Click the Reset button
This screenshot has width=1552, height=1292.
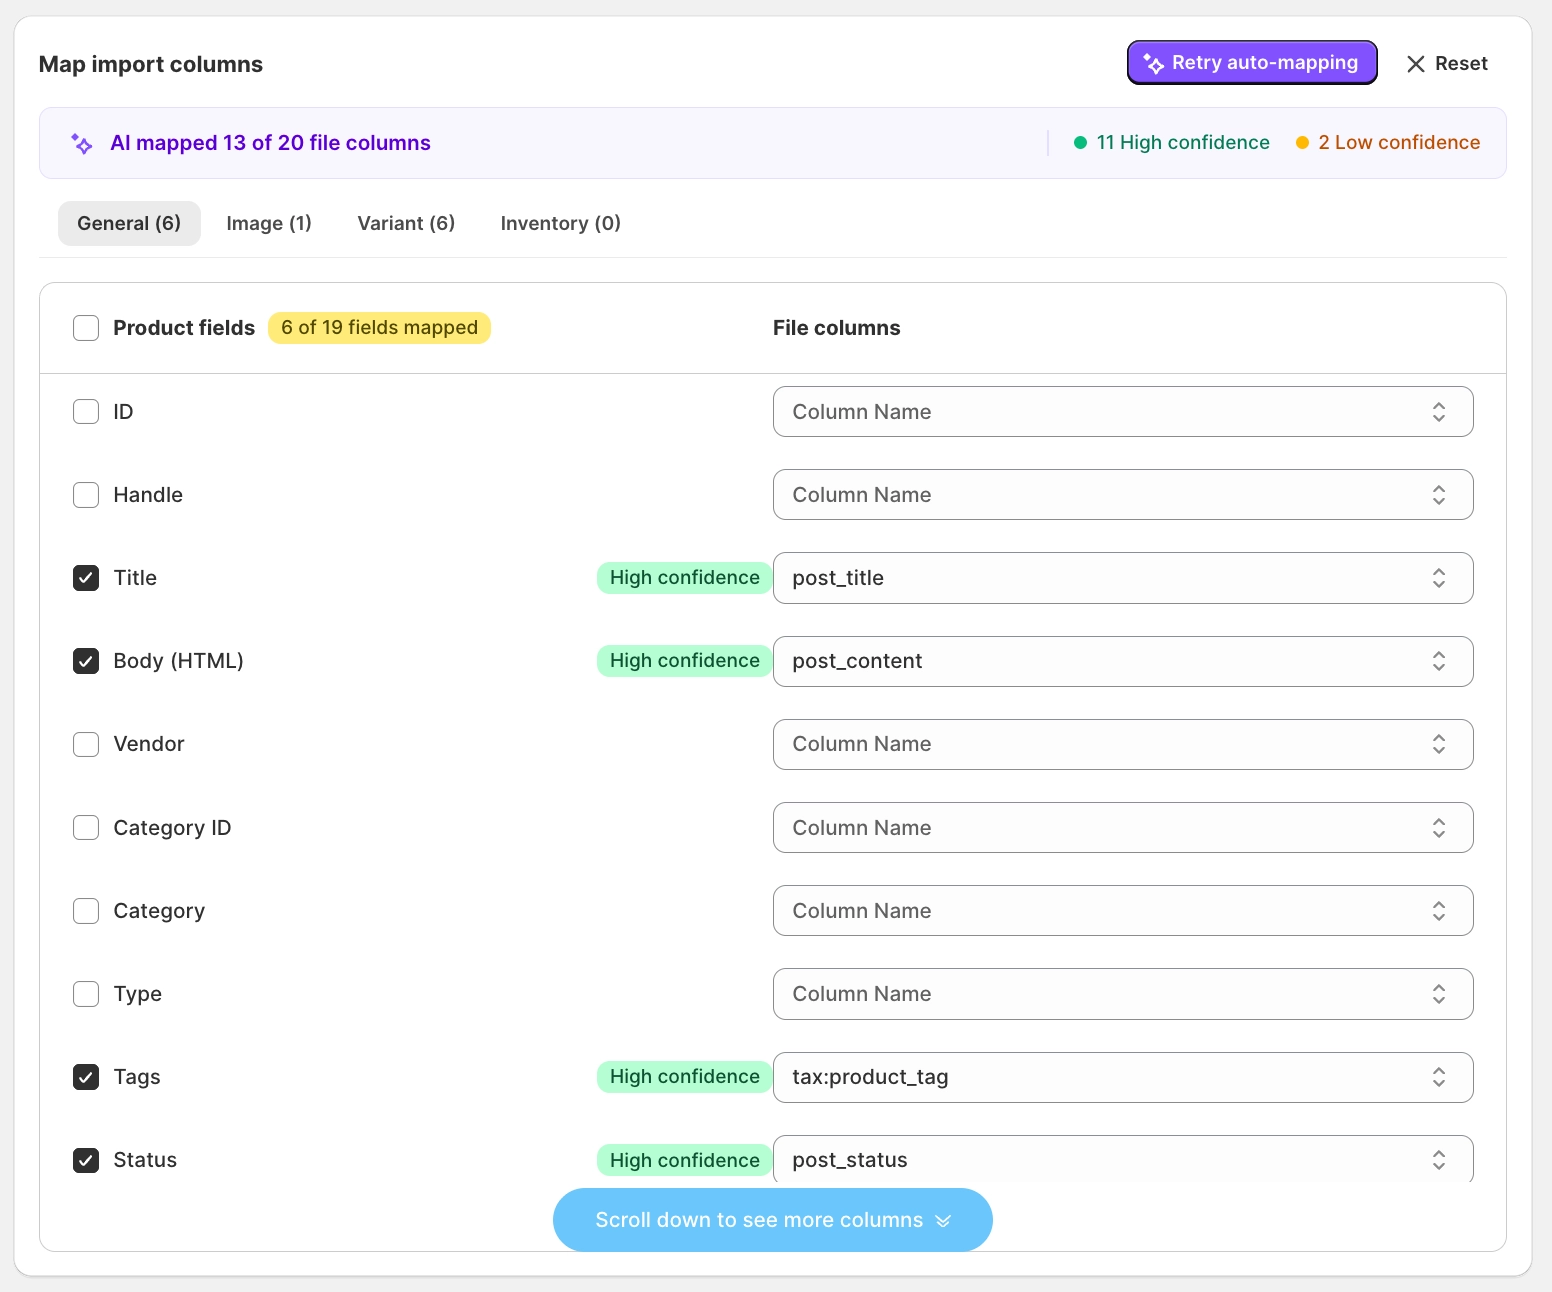coord(1447,64)
